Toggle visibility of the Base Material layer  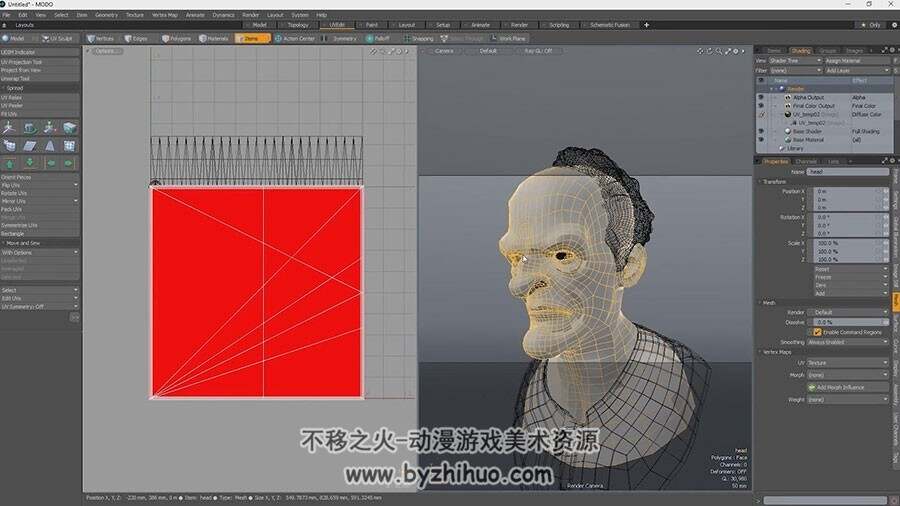761,139
